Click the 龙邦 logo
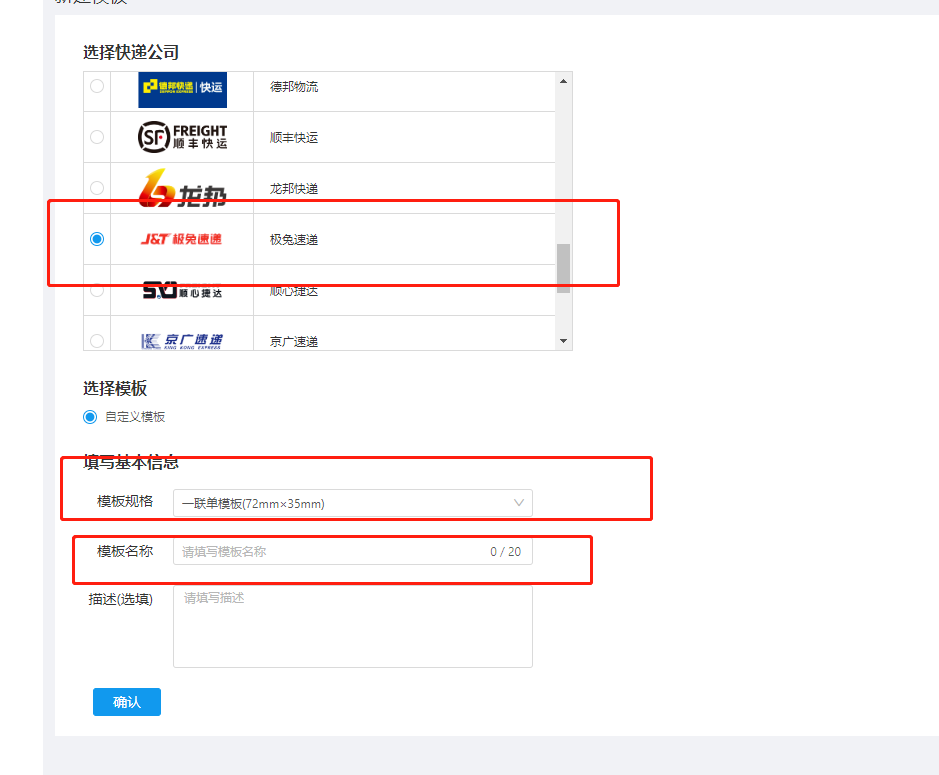This screenshot has width=939, height=775. [183, 188]
